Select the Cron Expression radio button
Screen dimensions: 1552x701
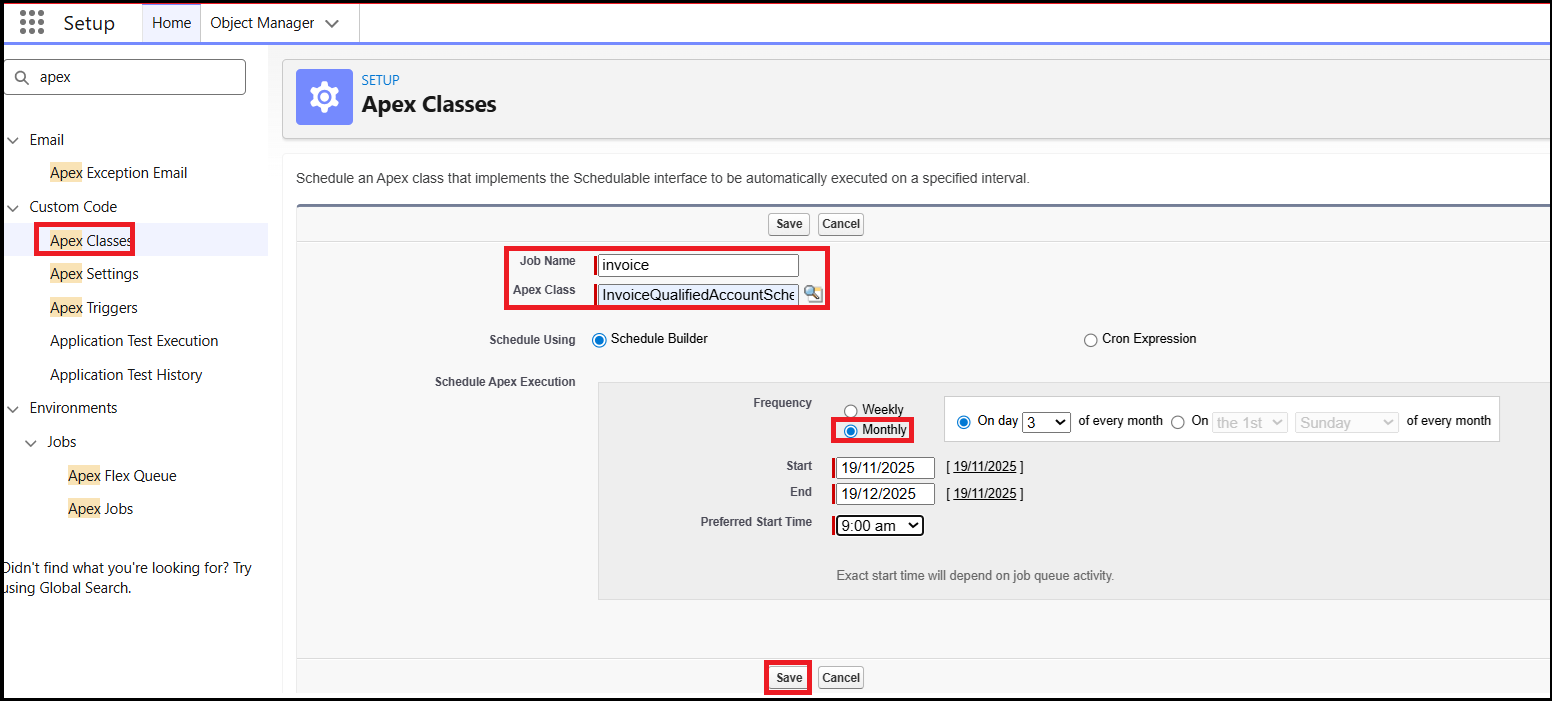(x=1090, y=340)
